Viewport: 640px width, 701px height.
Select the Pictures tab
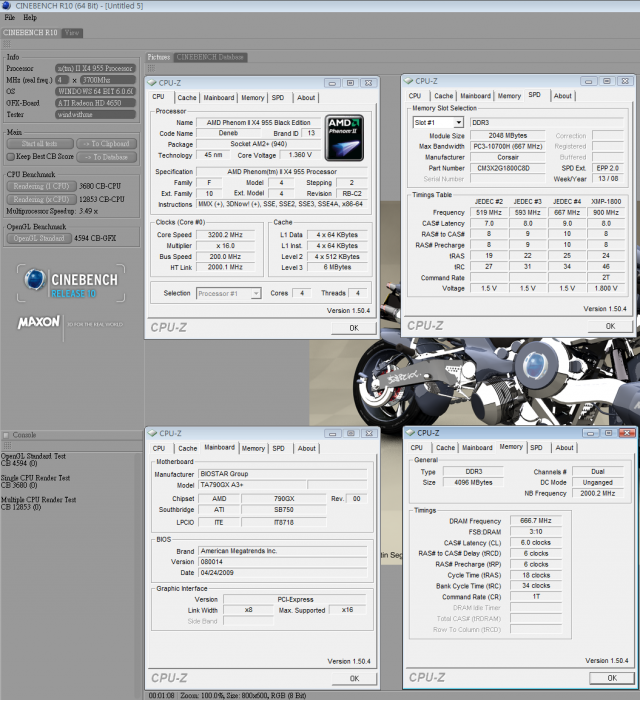pos(159,57)
